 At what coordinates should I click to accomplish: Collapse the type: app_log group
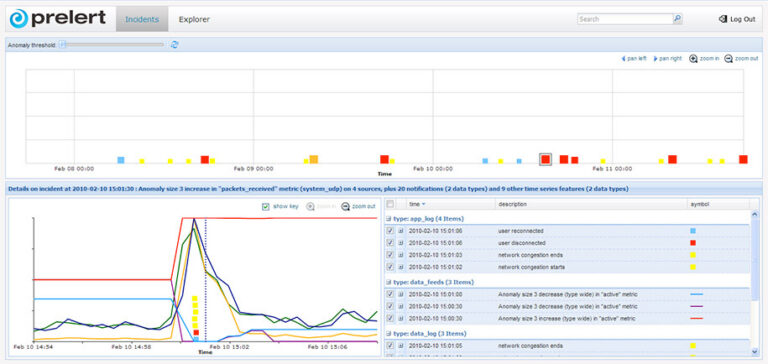click(x=388, y=218)
